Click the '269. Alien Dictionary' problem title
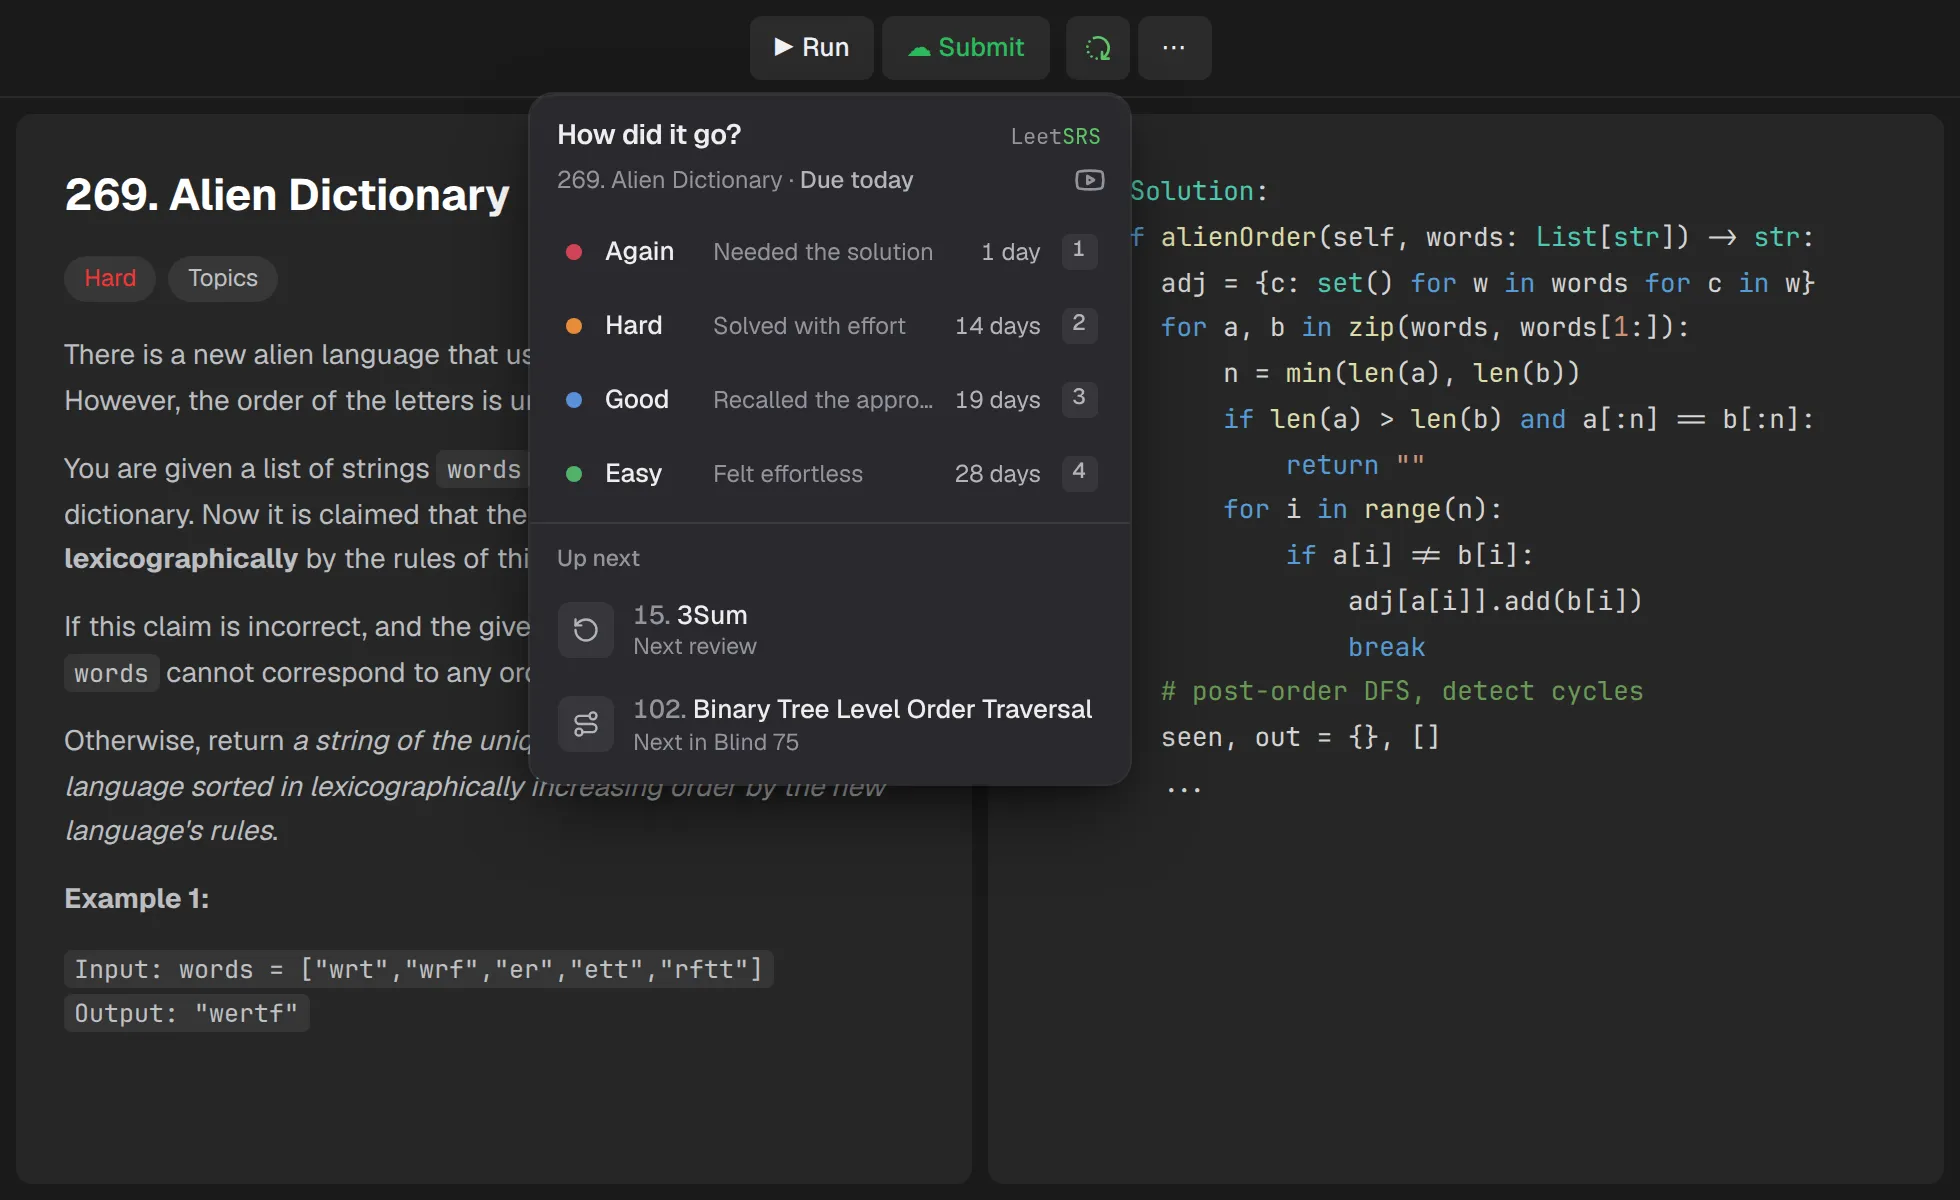The height and width of the screenshot is (1200, 1960). [x=287, y=194]
